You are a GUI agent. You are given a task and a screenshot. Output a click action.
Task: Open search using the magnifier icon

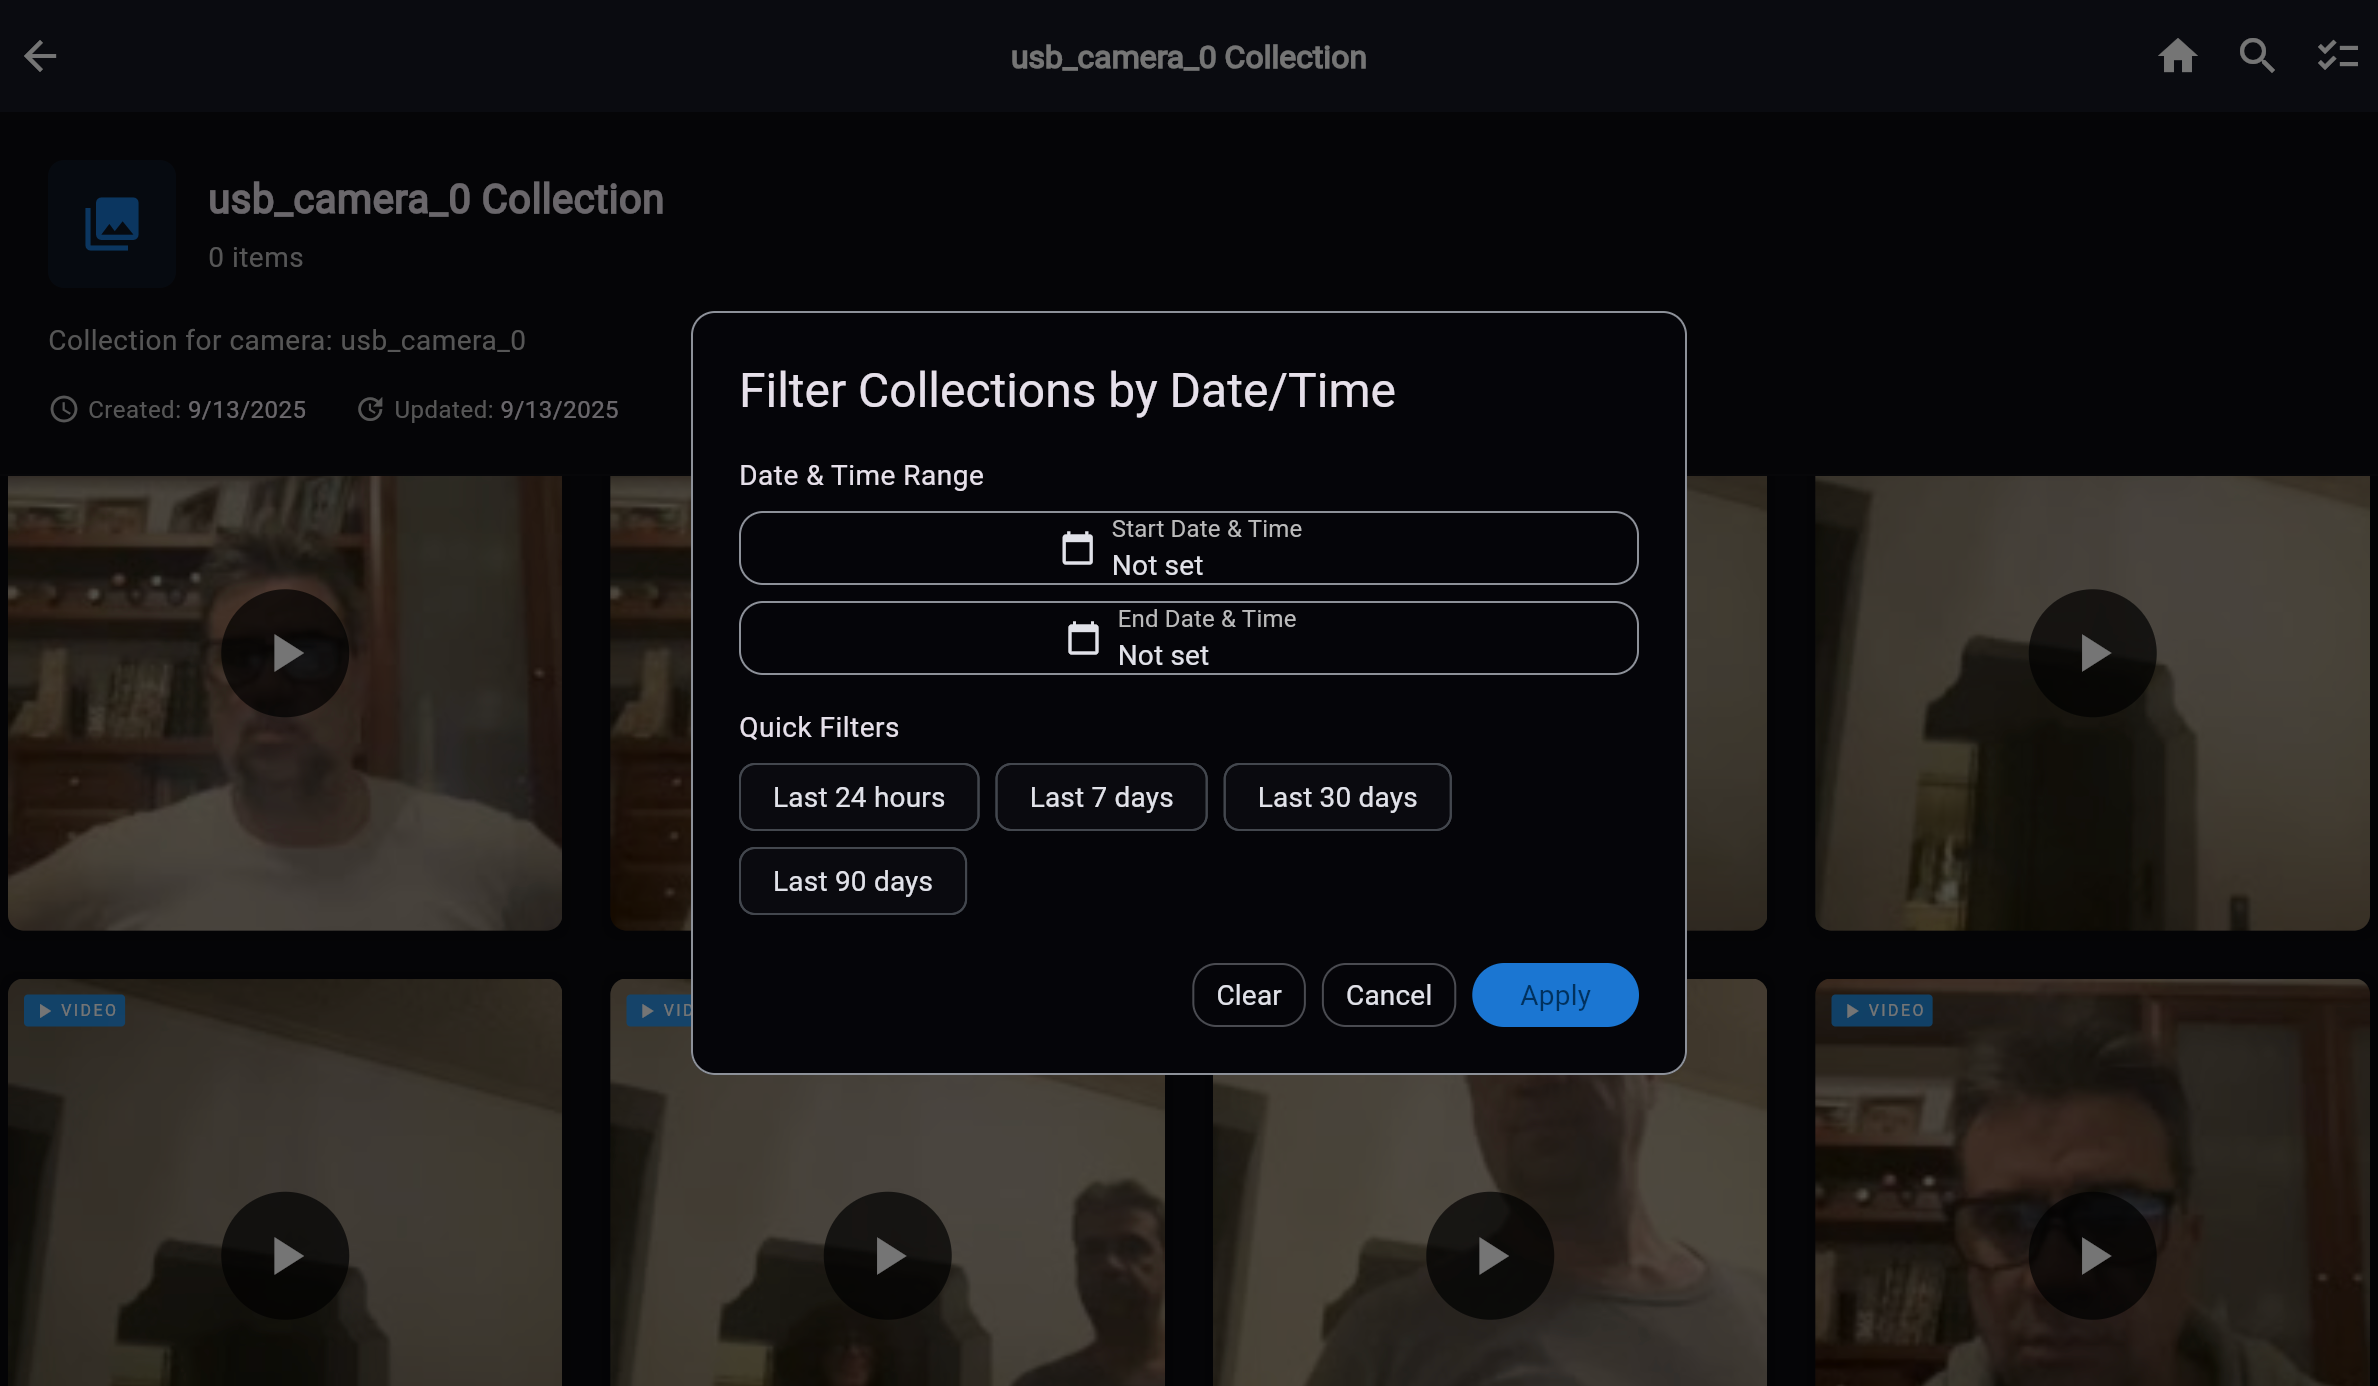(x=2257, y=56)
